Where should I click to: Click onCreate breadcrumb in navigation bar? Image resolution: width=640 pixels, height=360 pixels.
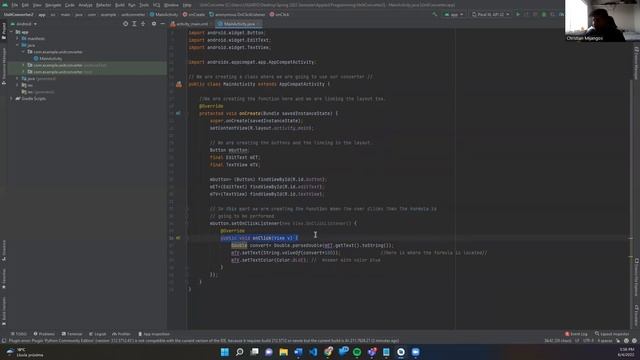(x=194, y=14)
